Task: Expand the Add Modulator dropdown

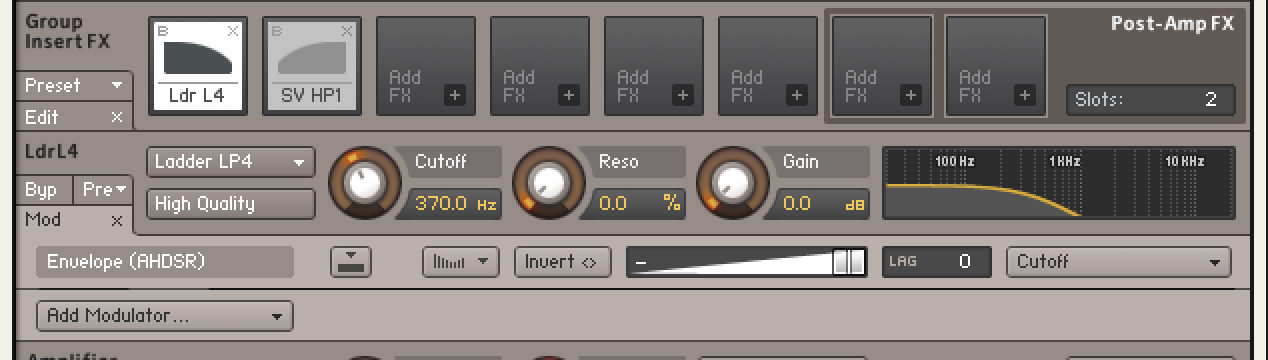Action: click(165, 316)
